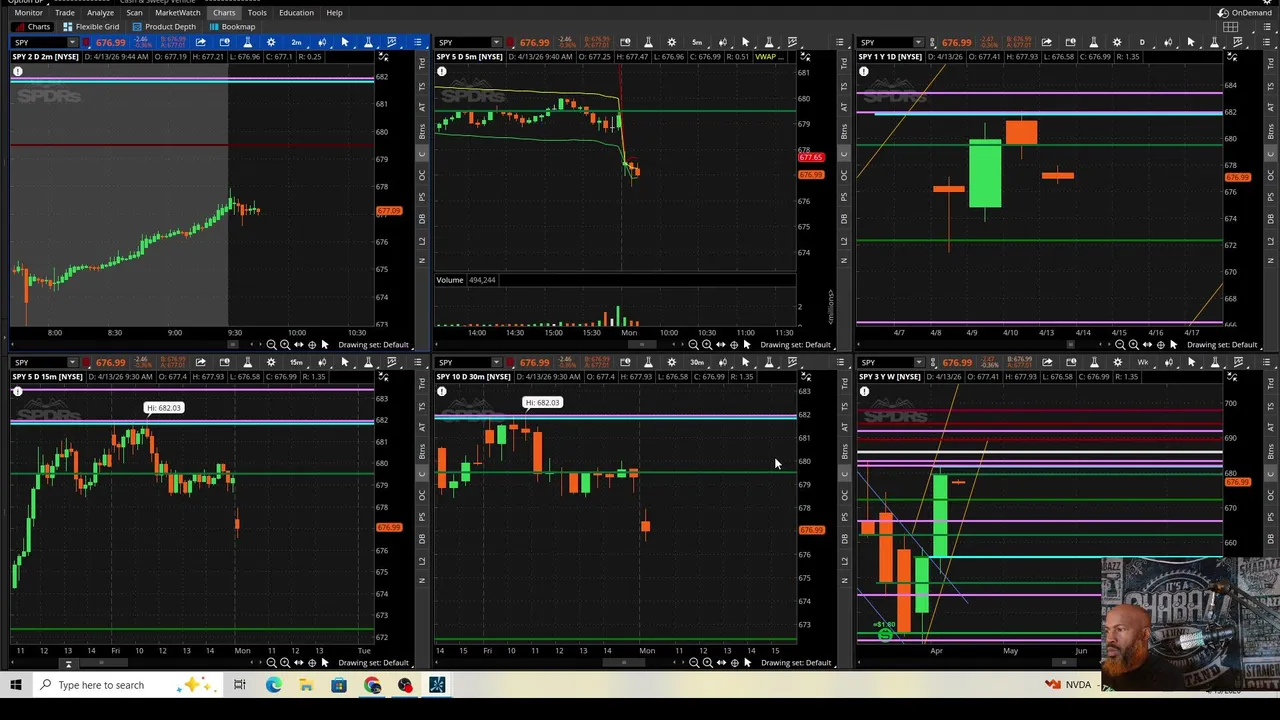
Task: Click the Windows Start button
Action: pyautogui.click(x=15, y=685)
